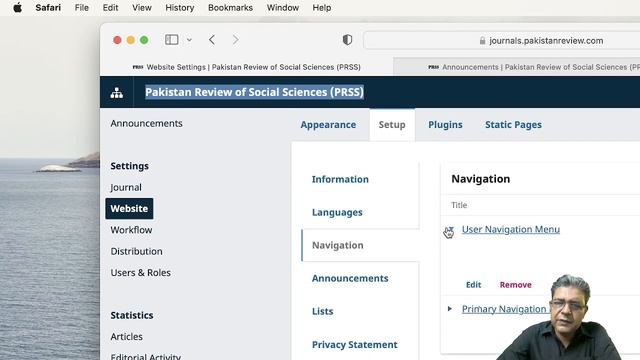Image resolution: width=640 pixels, height=360 pixels.
Task: Expand the Primary Navigation row triangle
Action: (450, 309)
